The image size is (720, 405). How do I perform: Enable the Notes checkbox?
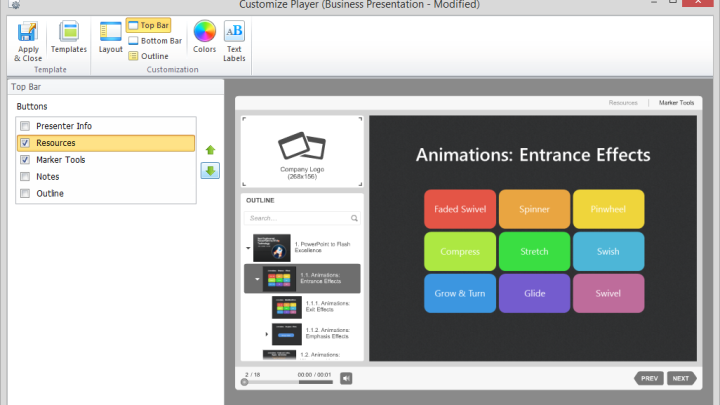coord(25,177)
